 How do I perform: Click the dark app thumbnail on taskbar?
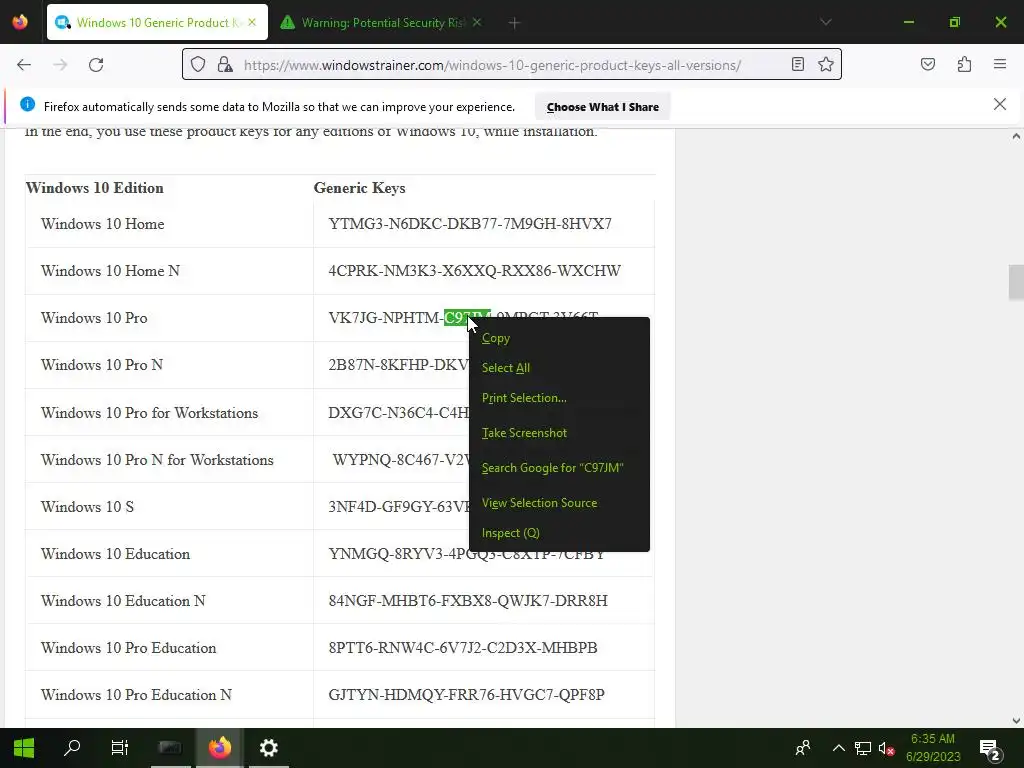tap(170, 747)
